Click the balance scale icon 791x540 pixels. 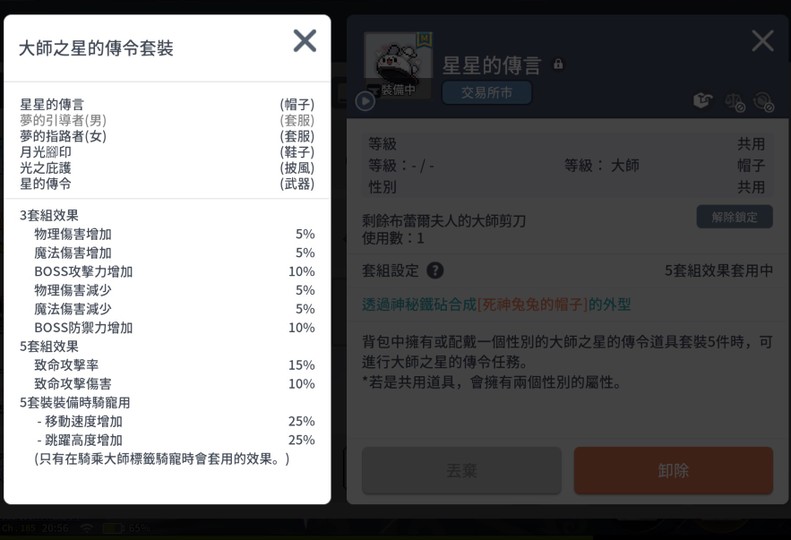pyautogui.click(x=734, y=101)
